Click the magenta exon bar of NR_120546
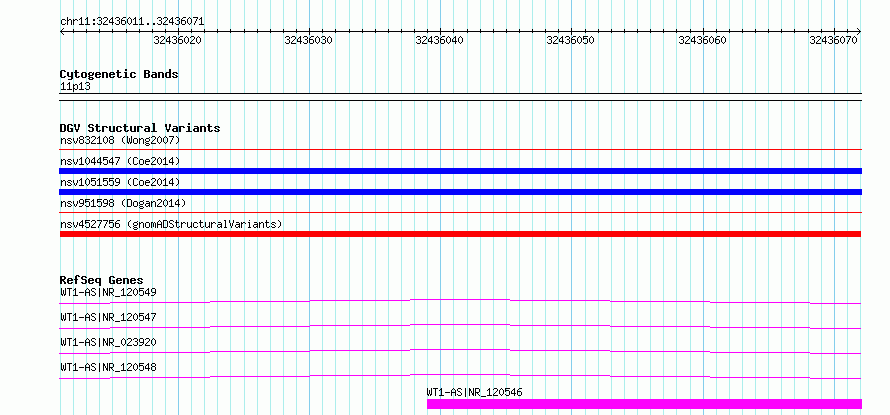This screenshot has height=415, width=890. 644,404
